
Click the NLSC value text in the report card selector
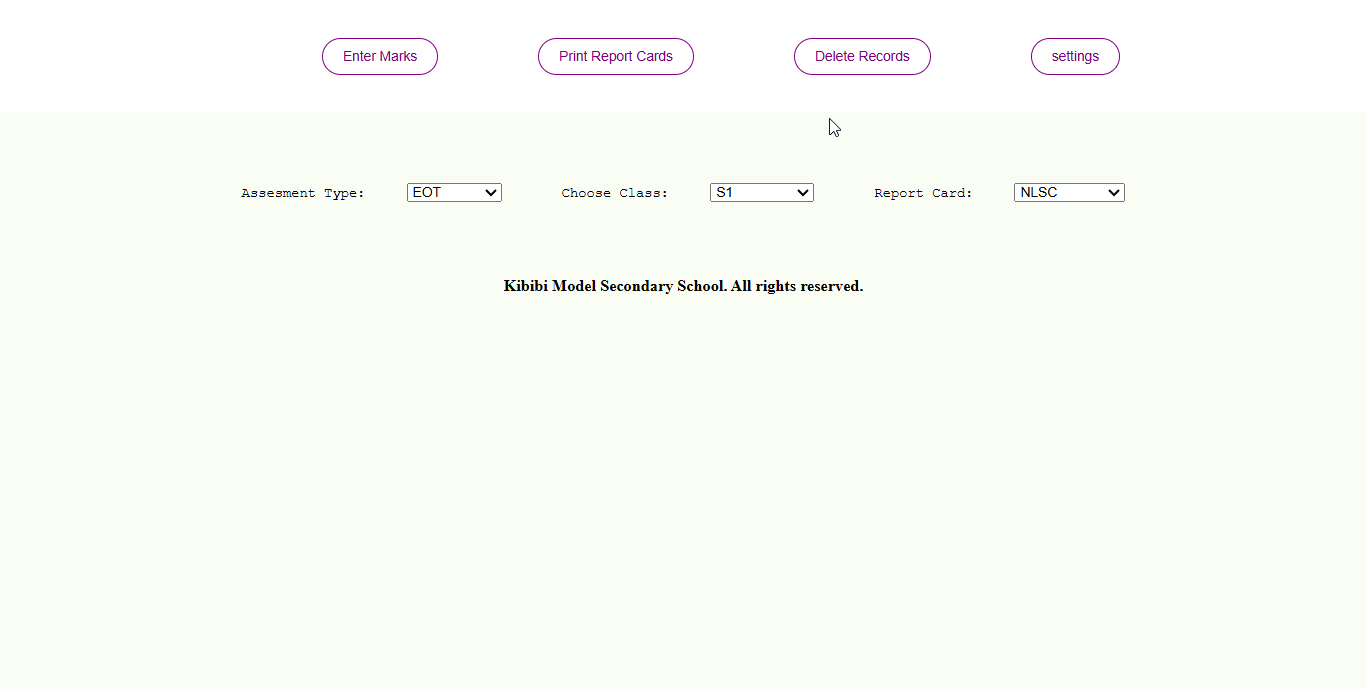click(1039, 193)
